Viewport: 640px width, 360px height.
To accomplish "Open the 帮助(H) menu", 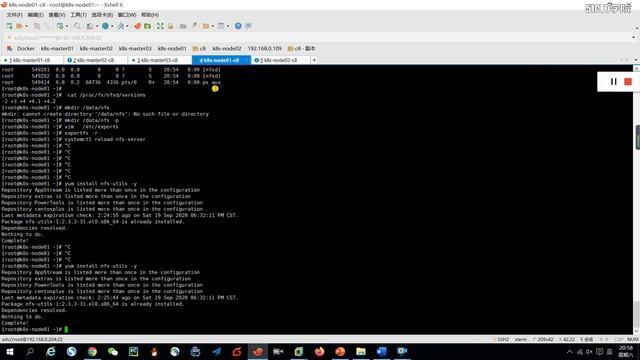I will click(x=150, y=15).
